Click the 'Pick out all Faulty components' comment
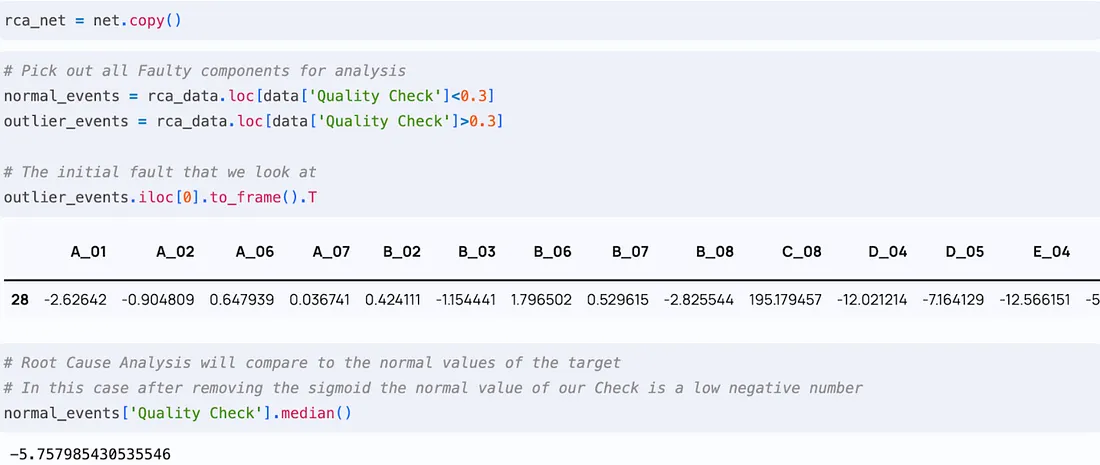This screenshot has height=465, width=1100. click(205, 71)
